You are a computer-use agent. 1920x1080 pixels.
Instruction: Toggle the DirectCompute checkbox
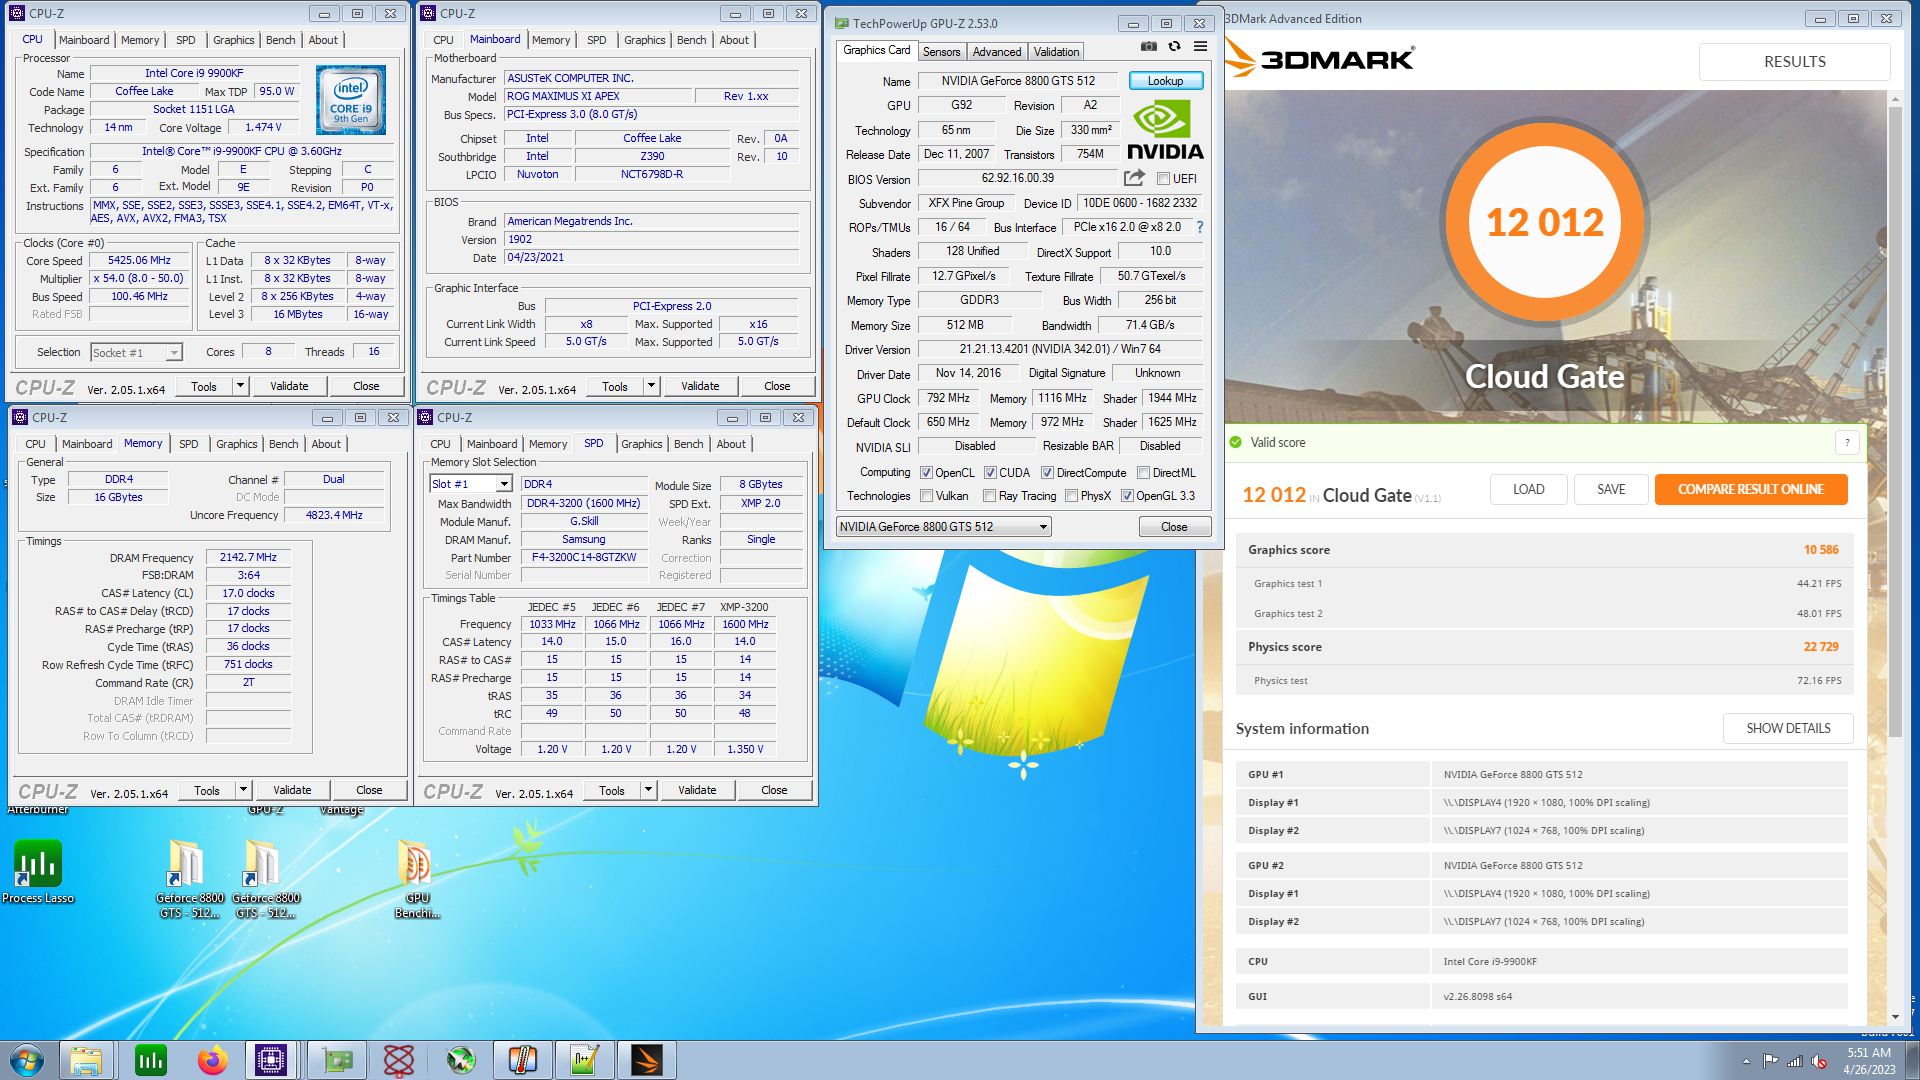coord(1048,473)
